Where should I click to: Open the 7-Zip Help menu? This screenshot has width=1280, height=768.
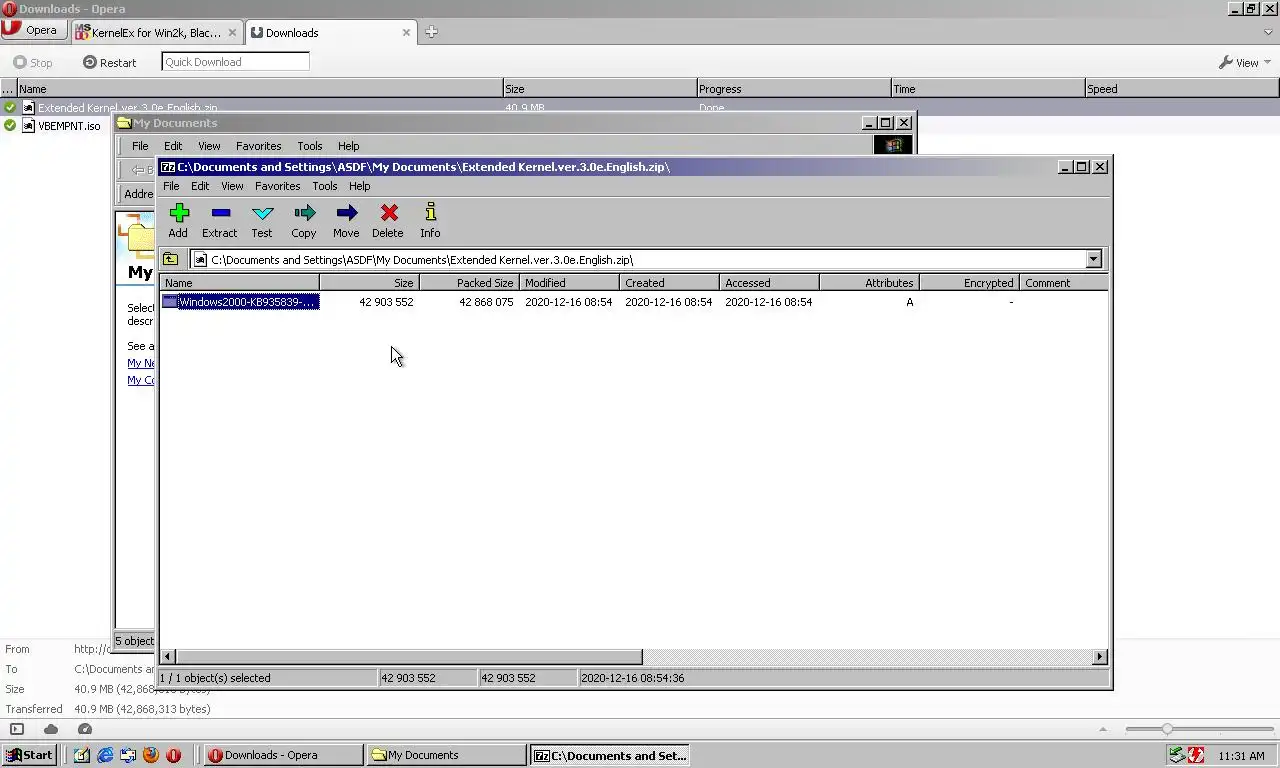(360, 186)
